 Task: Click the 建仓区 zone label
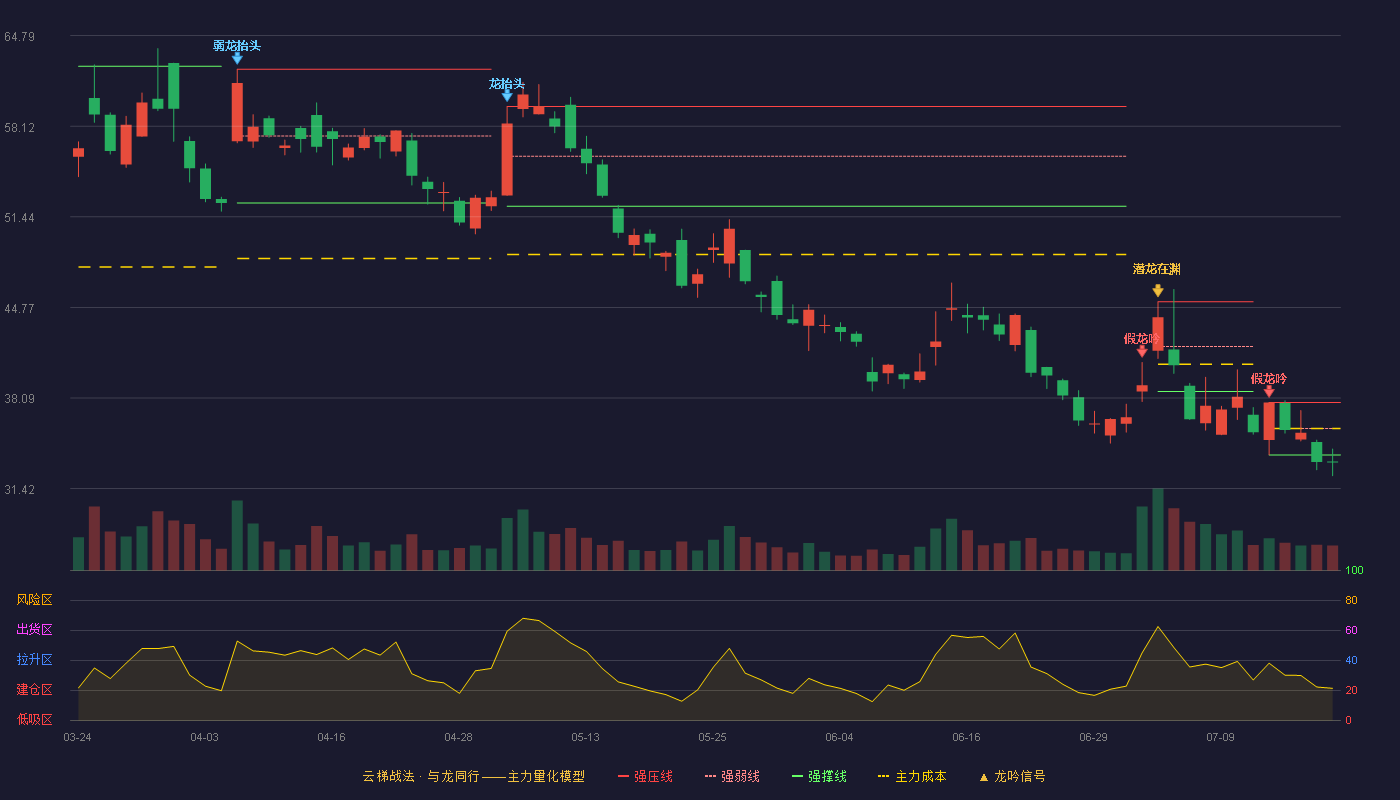(34, 690)
